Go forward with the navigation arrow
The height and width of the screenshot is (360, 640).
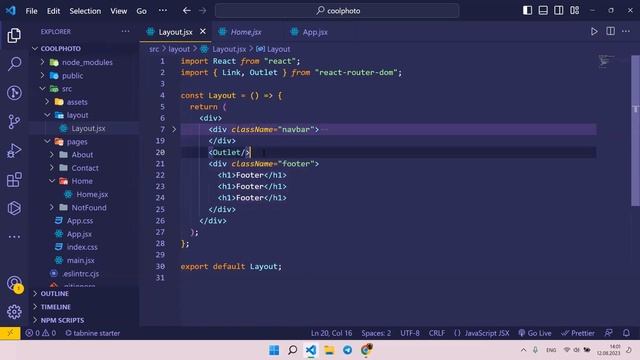[x=202, y=11]
